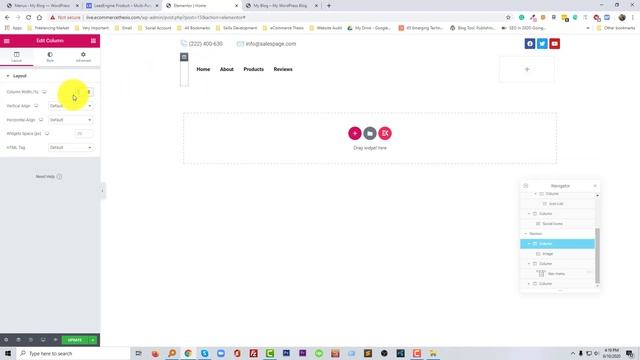Switch to LeadEngine Product browser tab
This screenshot has width=640, height=360.
point(122,6)
